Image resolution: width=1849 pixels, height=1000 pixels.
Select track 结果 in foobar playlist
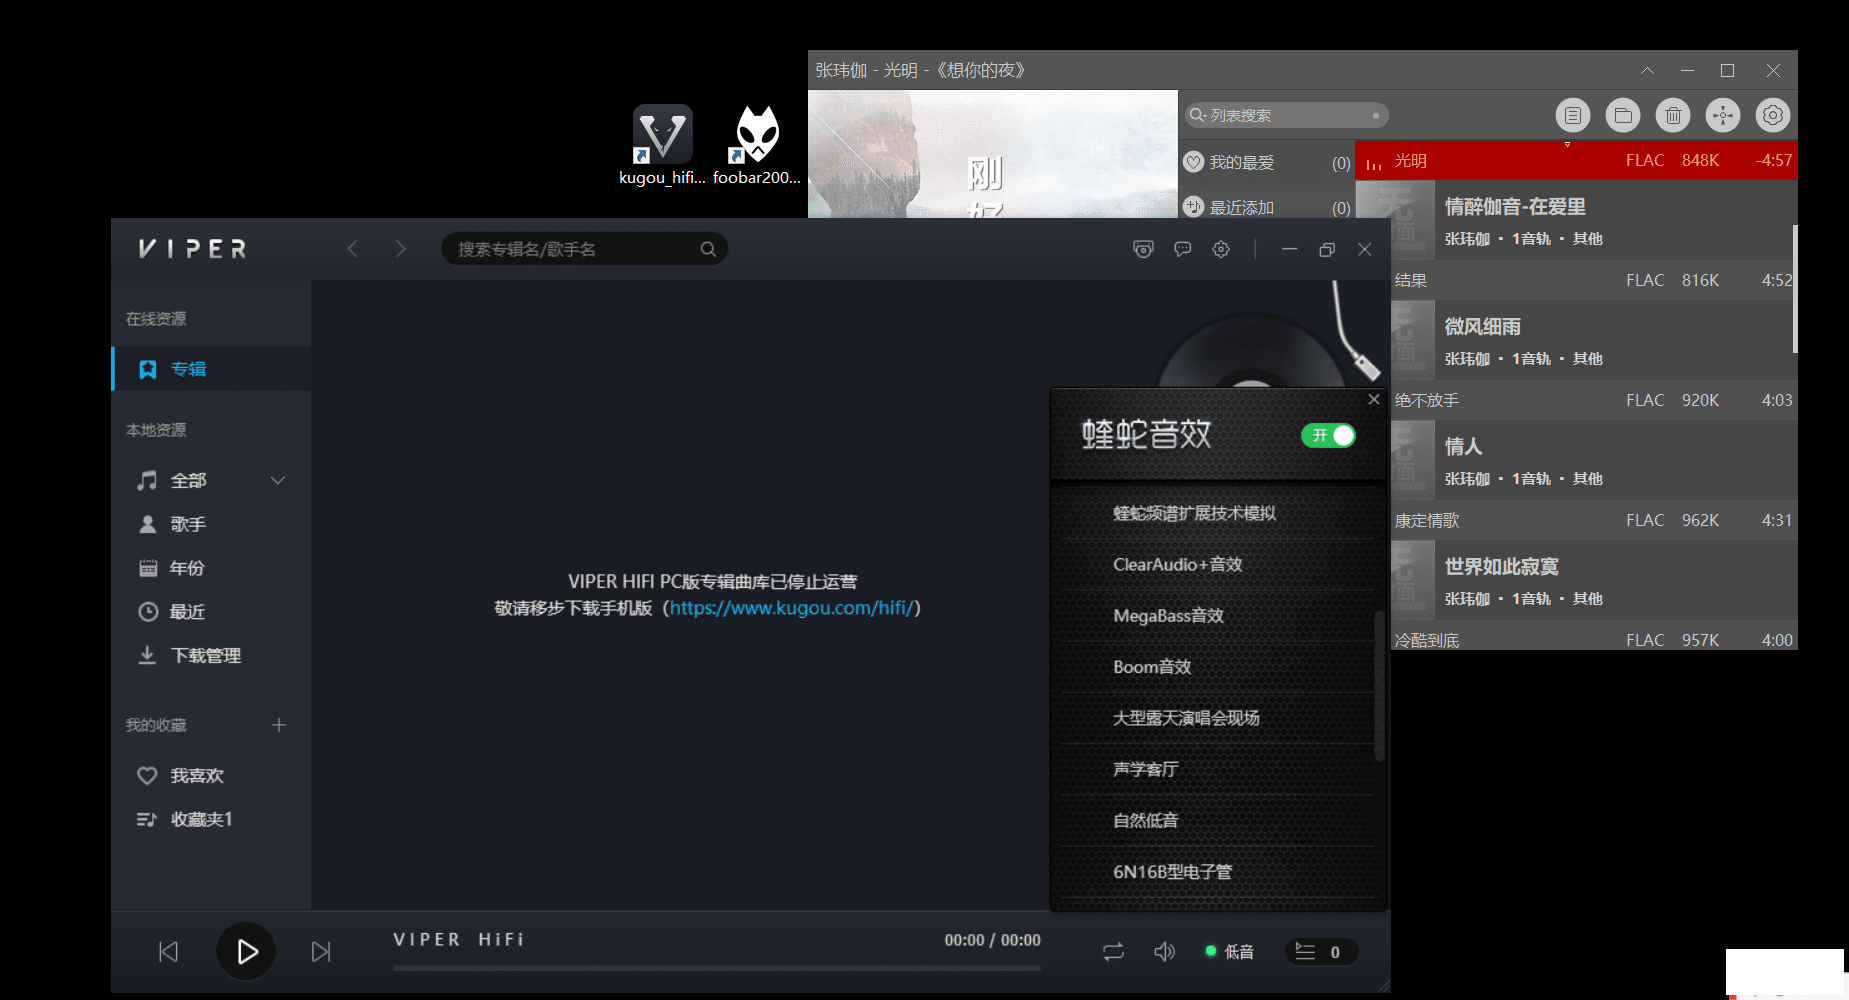tap(1592, 280)
